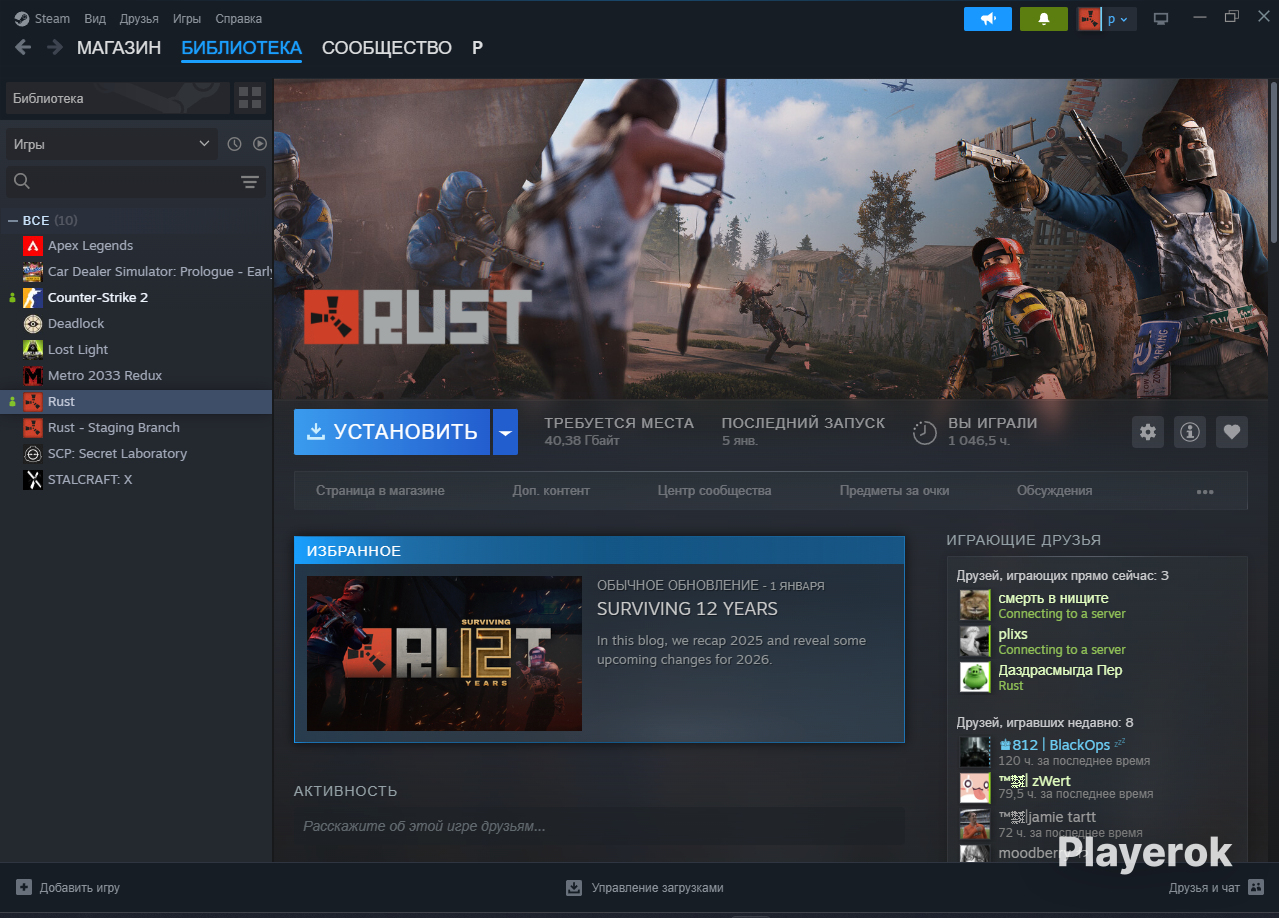Open advanced filter options icon
This screenshot has height=918, width=1279.
coord(250,181)
